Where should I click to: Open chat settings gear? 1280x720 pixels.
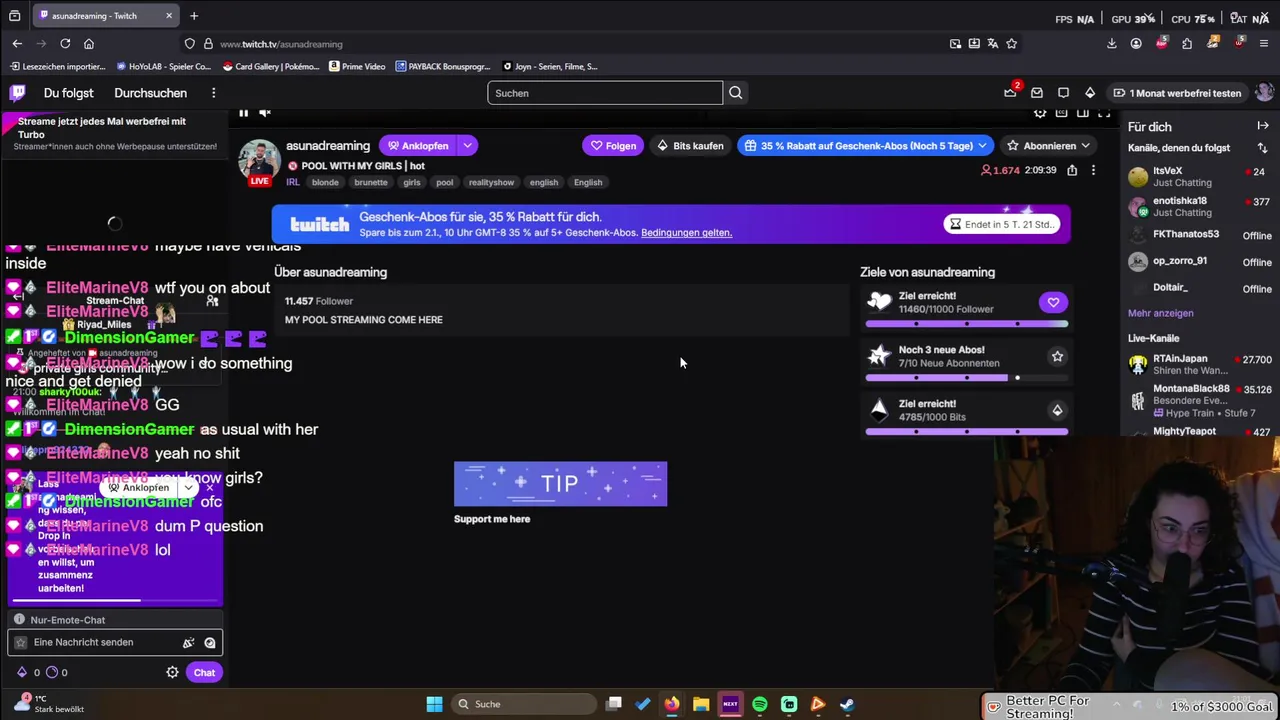(172, 673)
